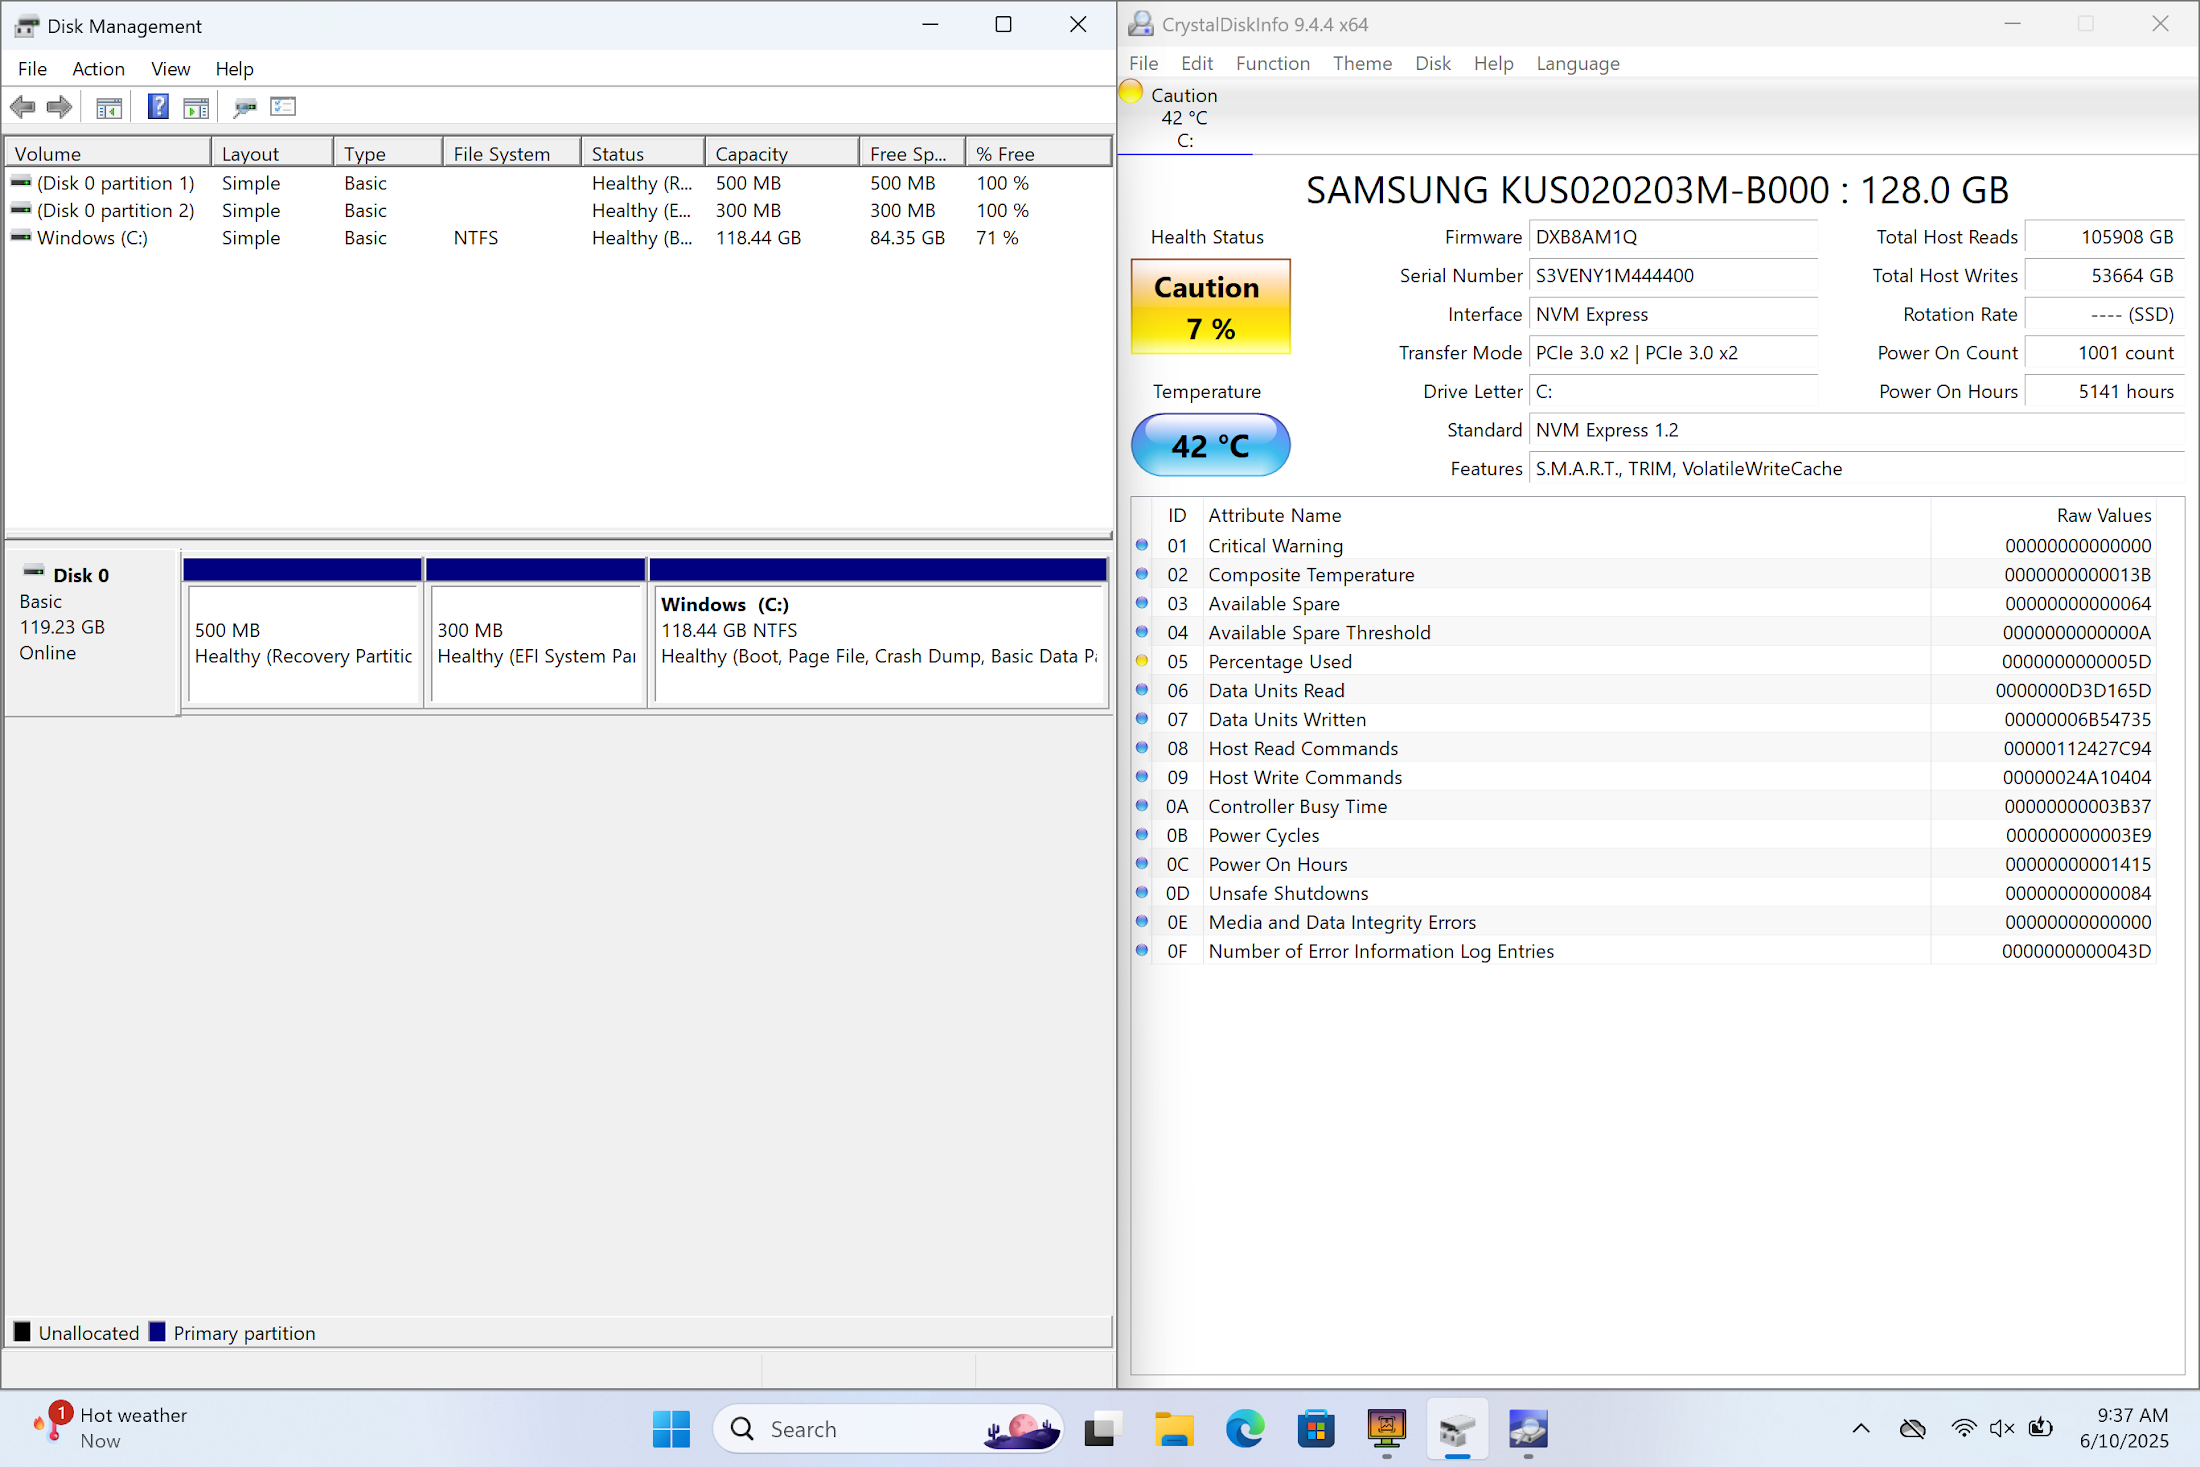Click inside the taskbar Search box
The image size is (2200, 1467).
point(888,1429)
